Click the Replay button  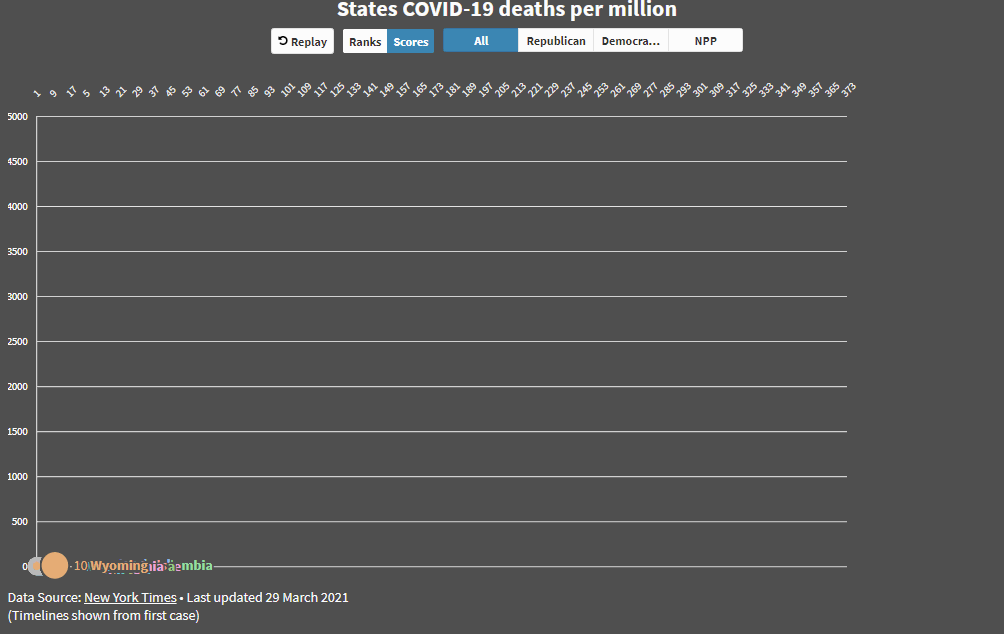[x=303, y=41]
